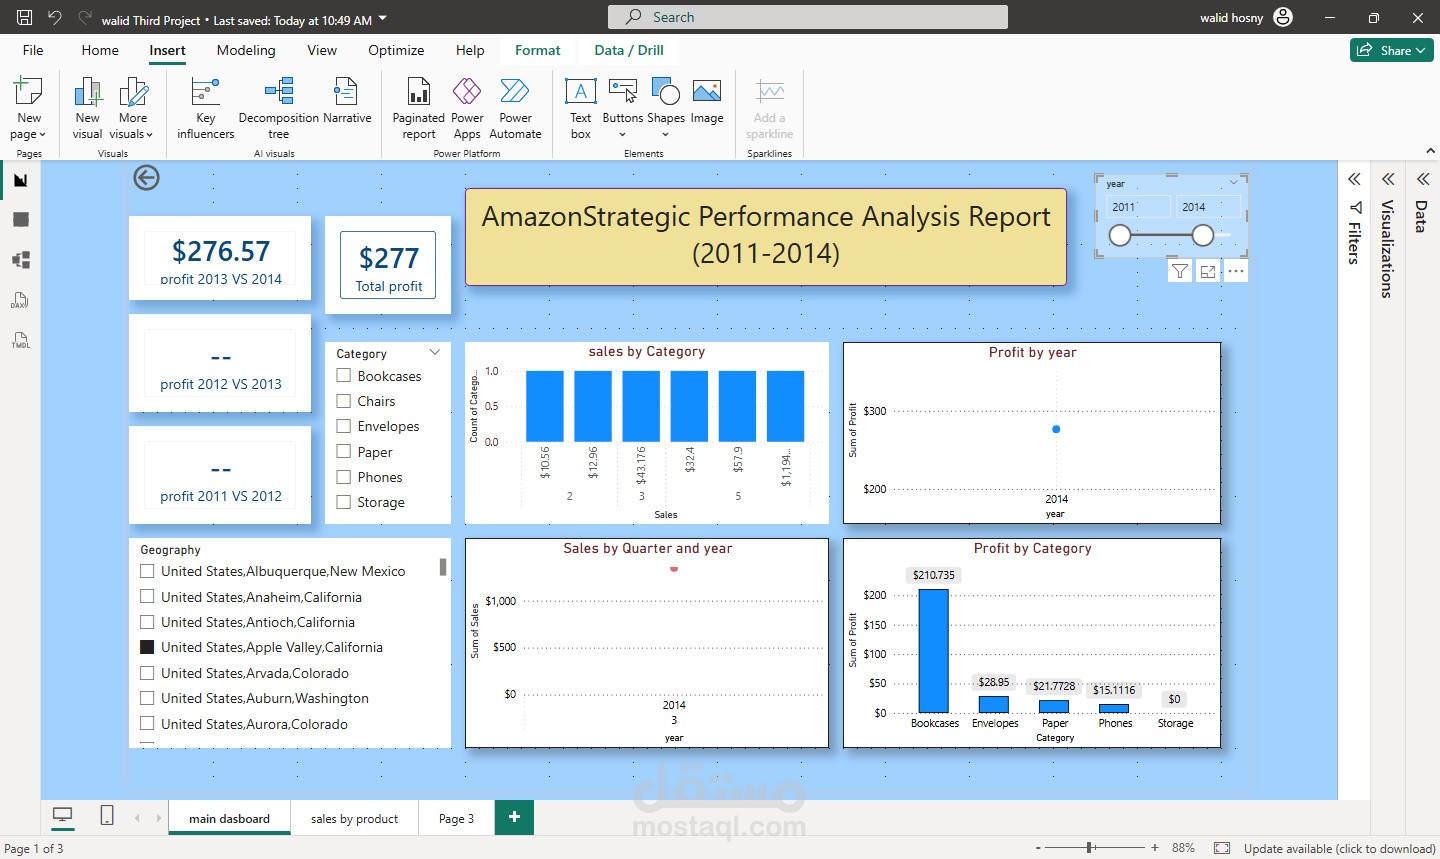Open the sales by product page tab

[x=354, y=818]
